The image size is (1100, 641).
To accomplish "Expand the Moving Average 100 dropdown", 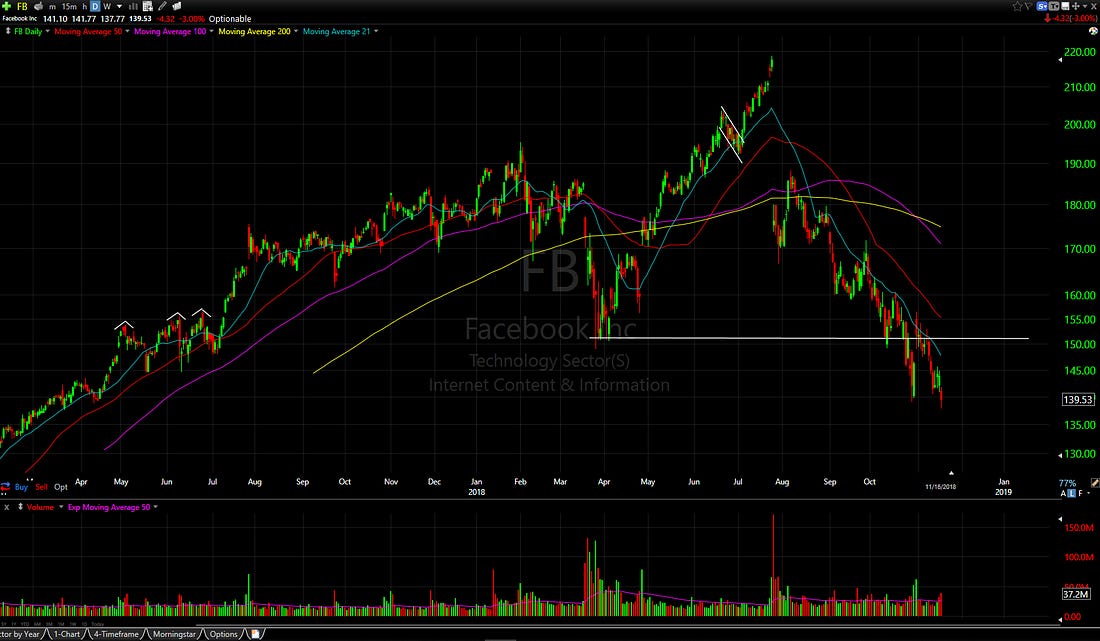I will [x=211, y=32].
